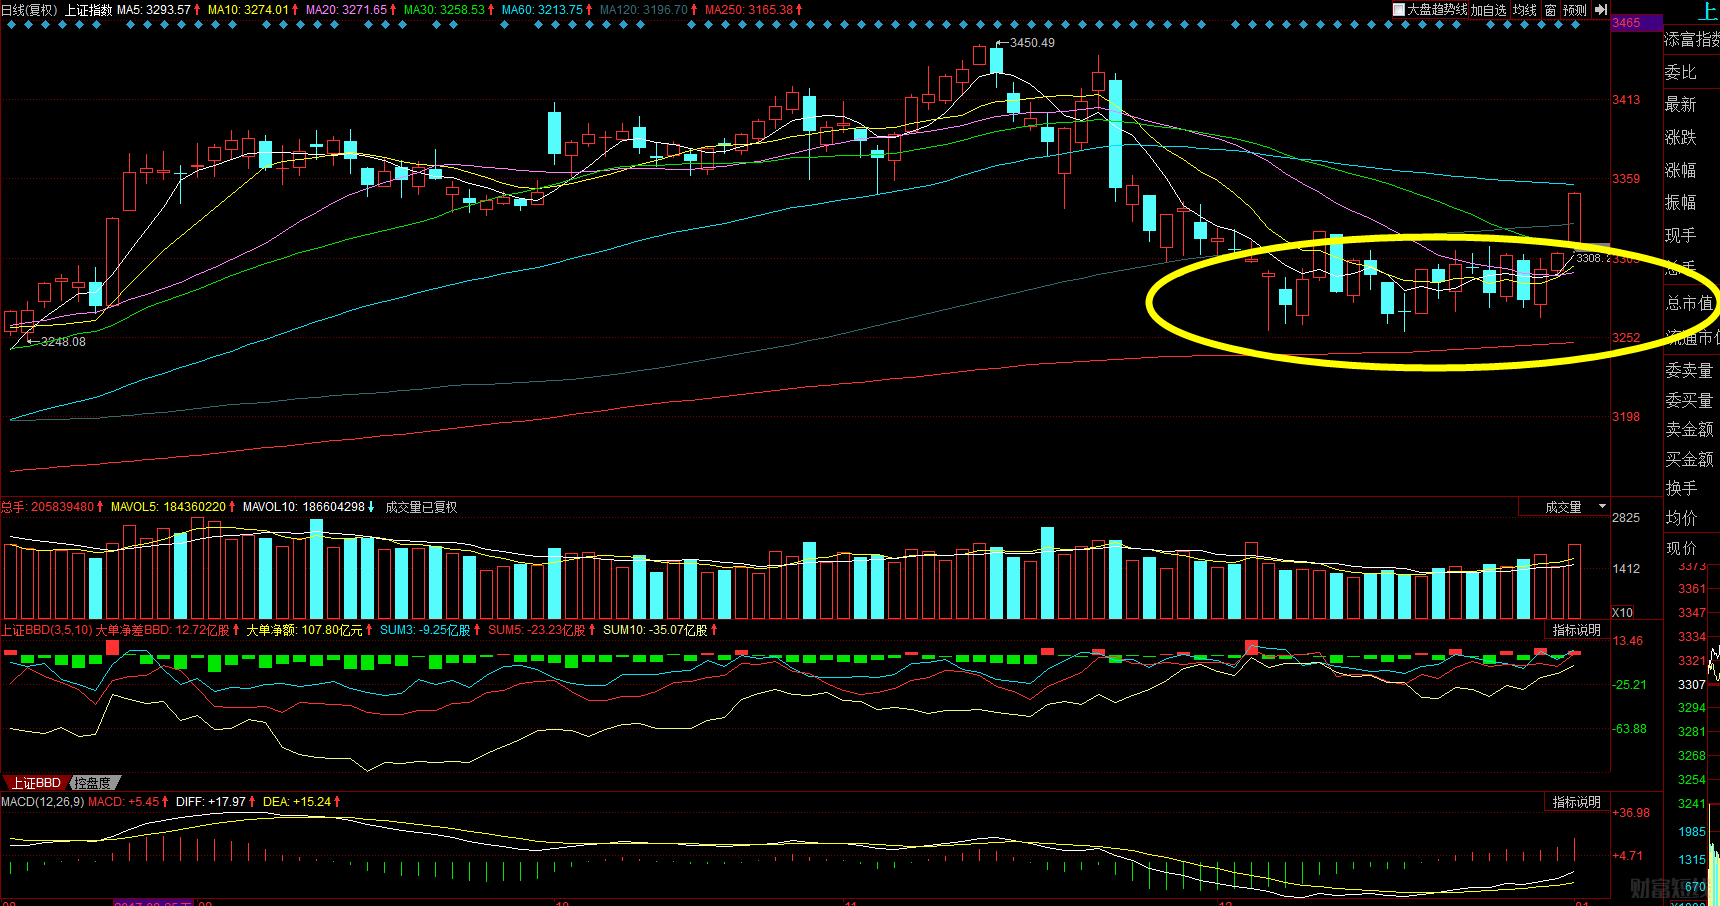Click the 加自选 button
Screen dimensions: 1720x906
pyautogui.click(x=1489, y=10)
